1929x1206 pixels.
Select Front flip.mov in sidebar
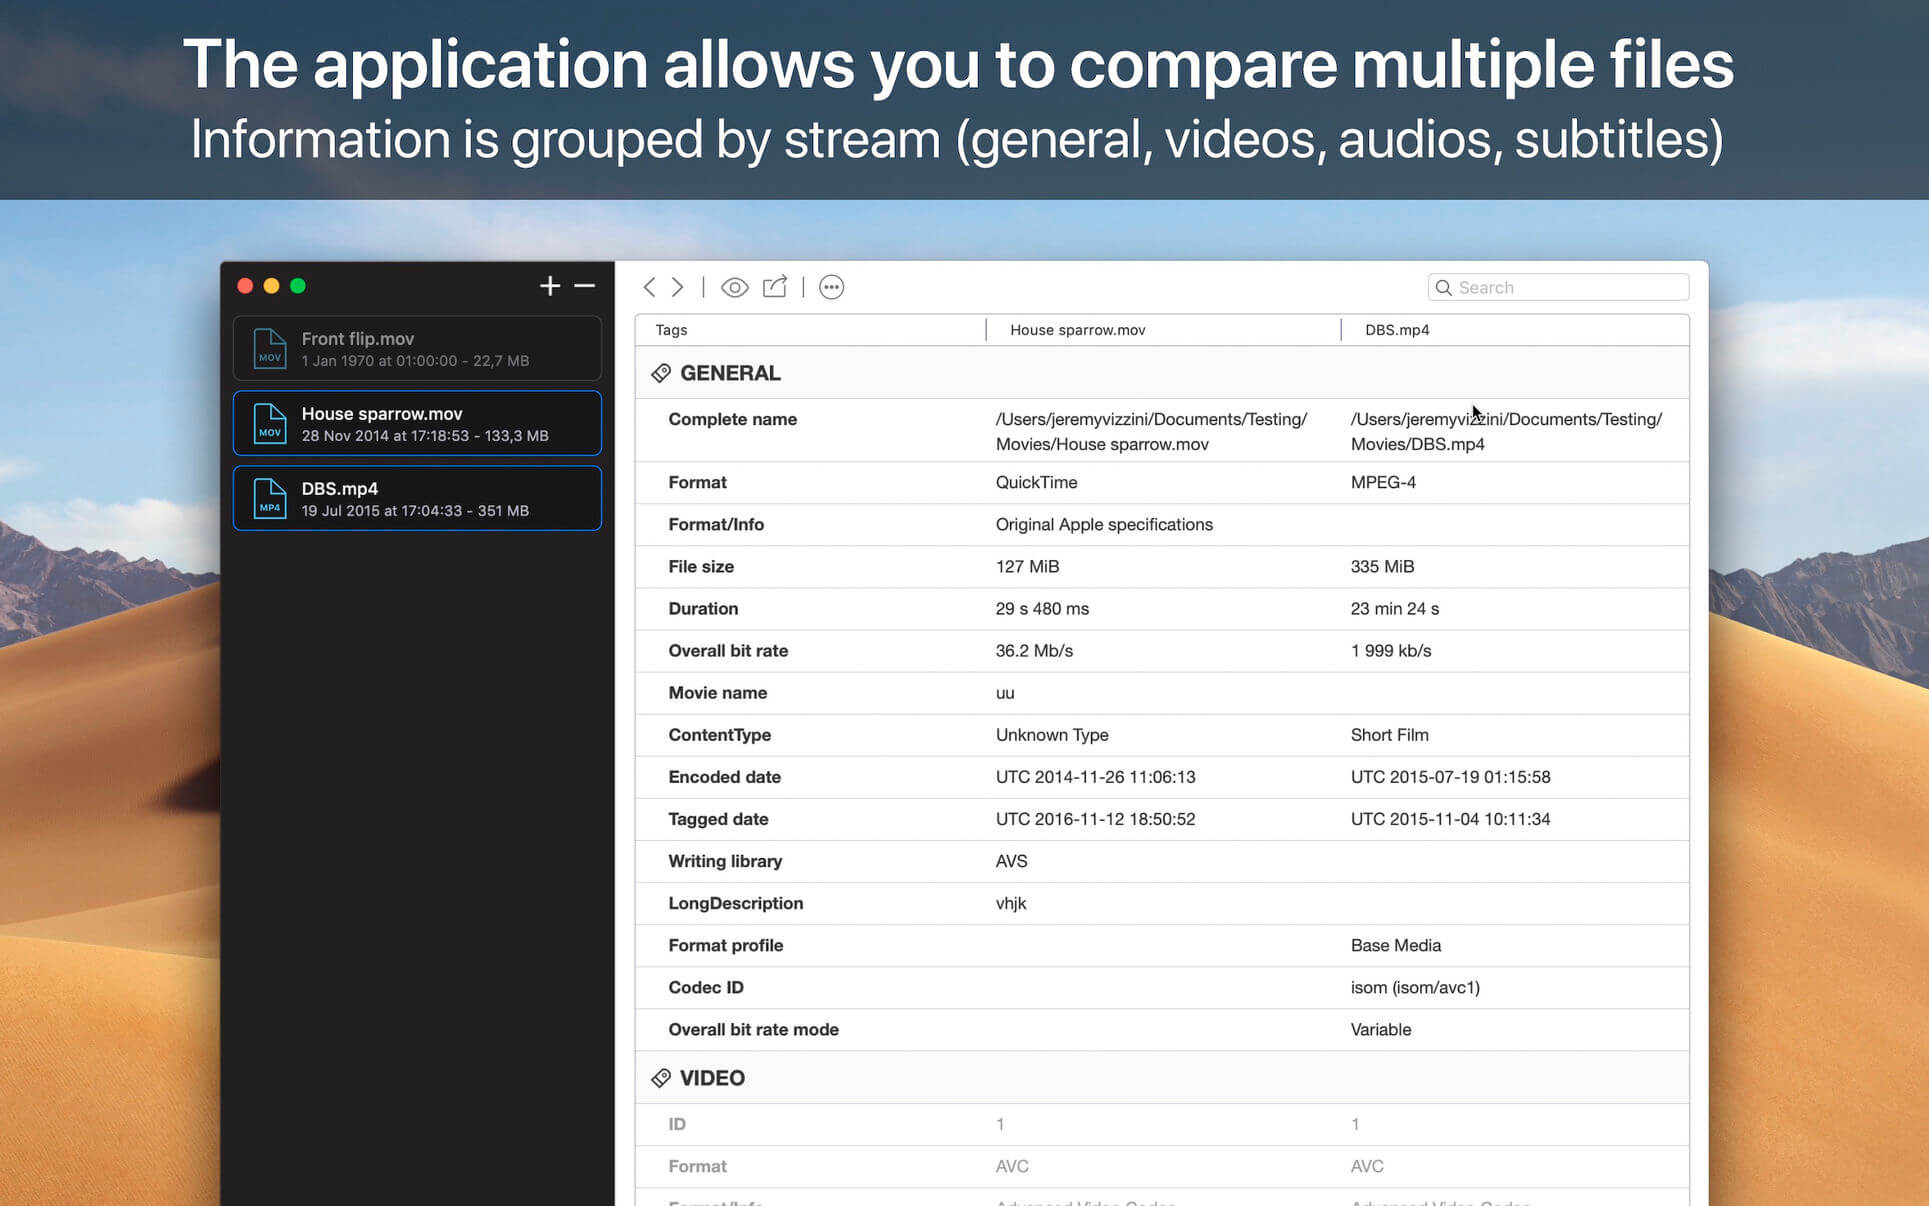click(x=417, y=349)
